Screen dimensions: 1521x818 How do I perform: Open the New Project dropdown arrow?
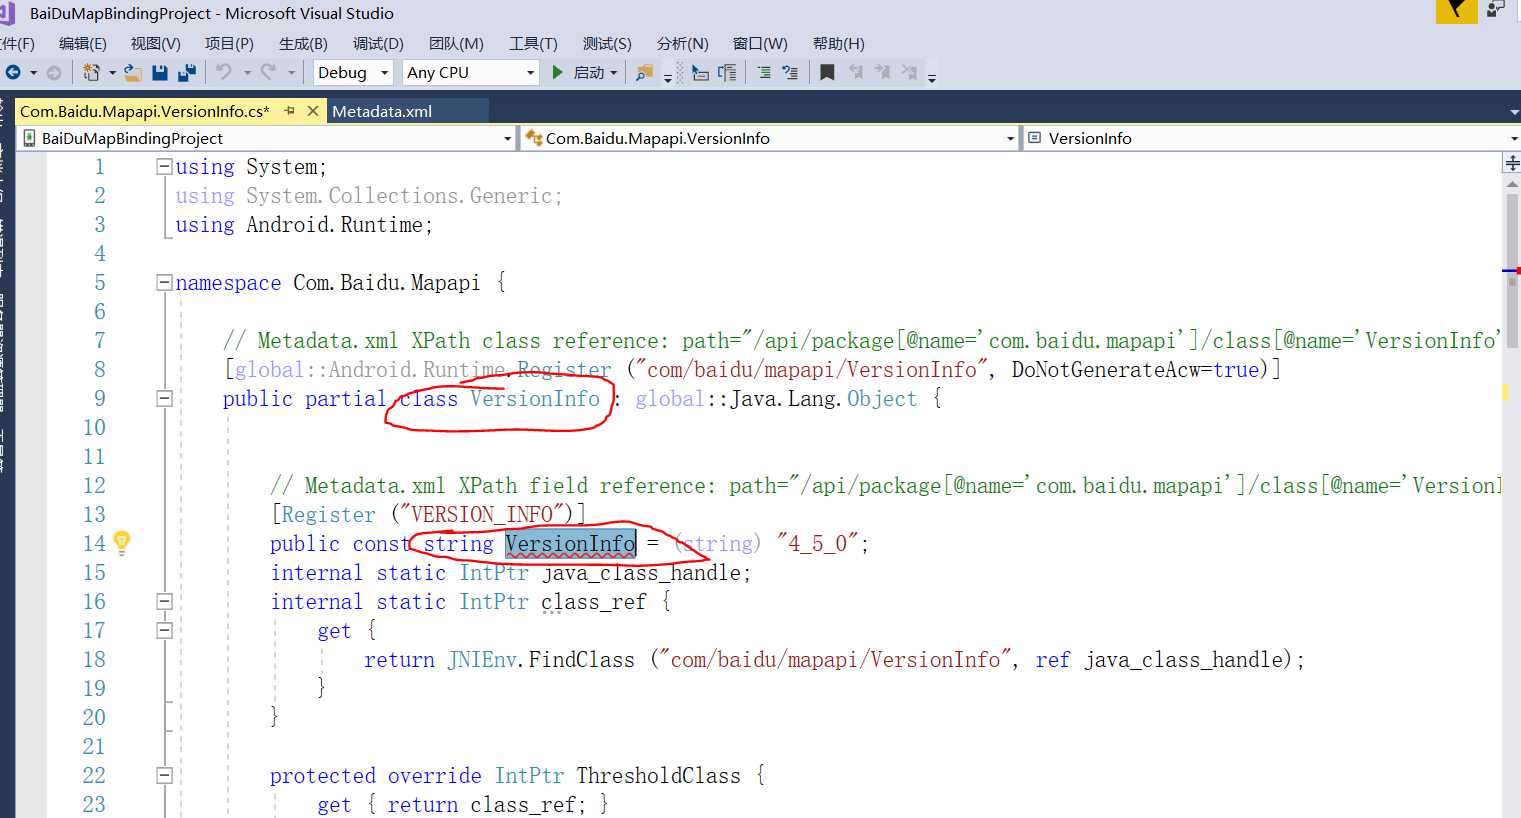(112, 72)
